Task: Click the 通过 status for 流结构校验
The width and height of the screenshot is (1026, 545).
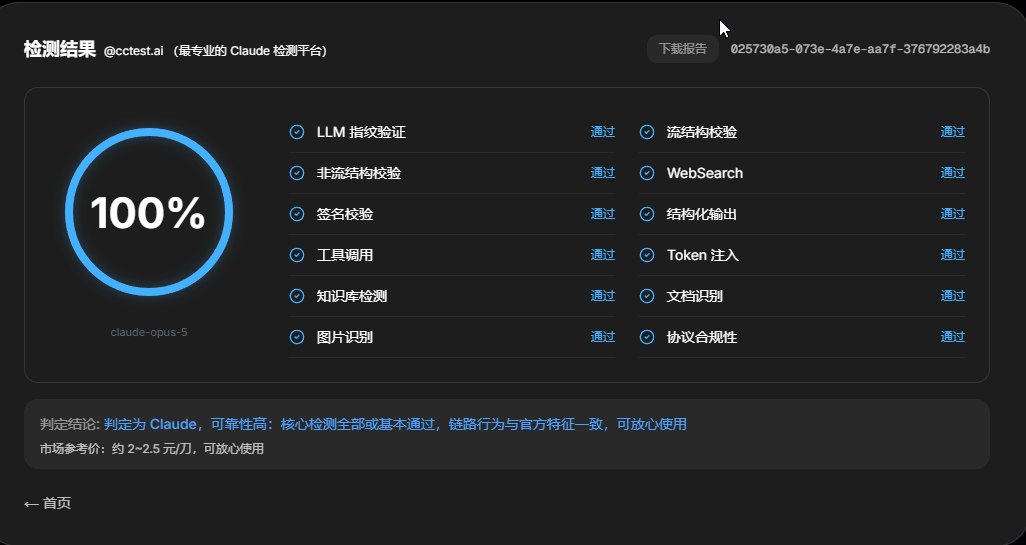Action: tap(953, 132)
